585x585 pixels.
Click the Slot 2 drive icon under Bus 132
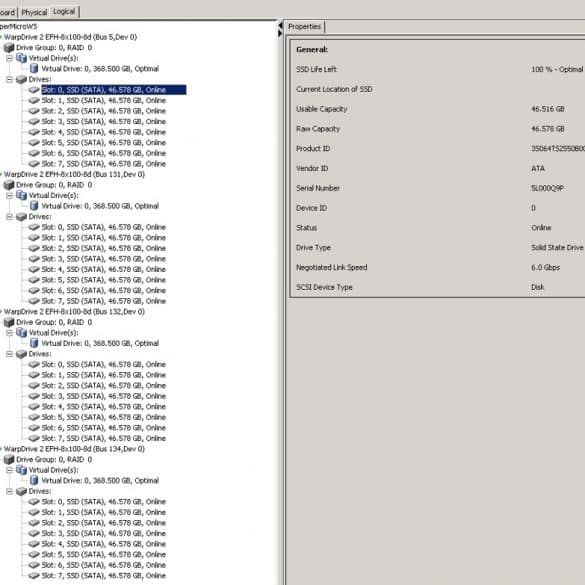(x=34, y=385)
